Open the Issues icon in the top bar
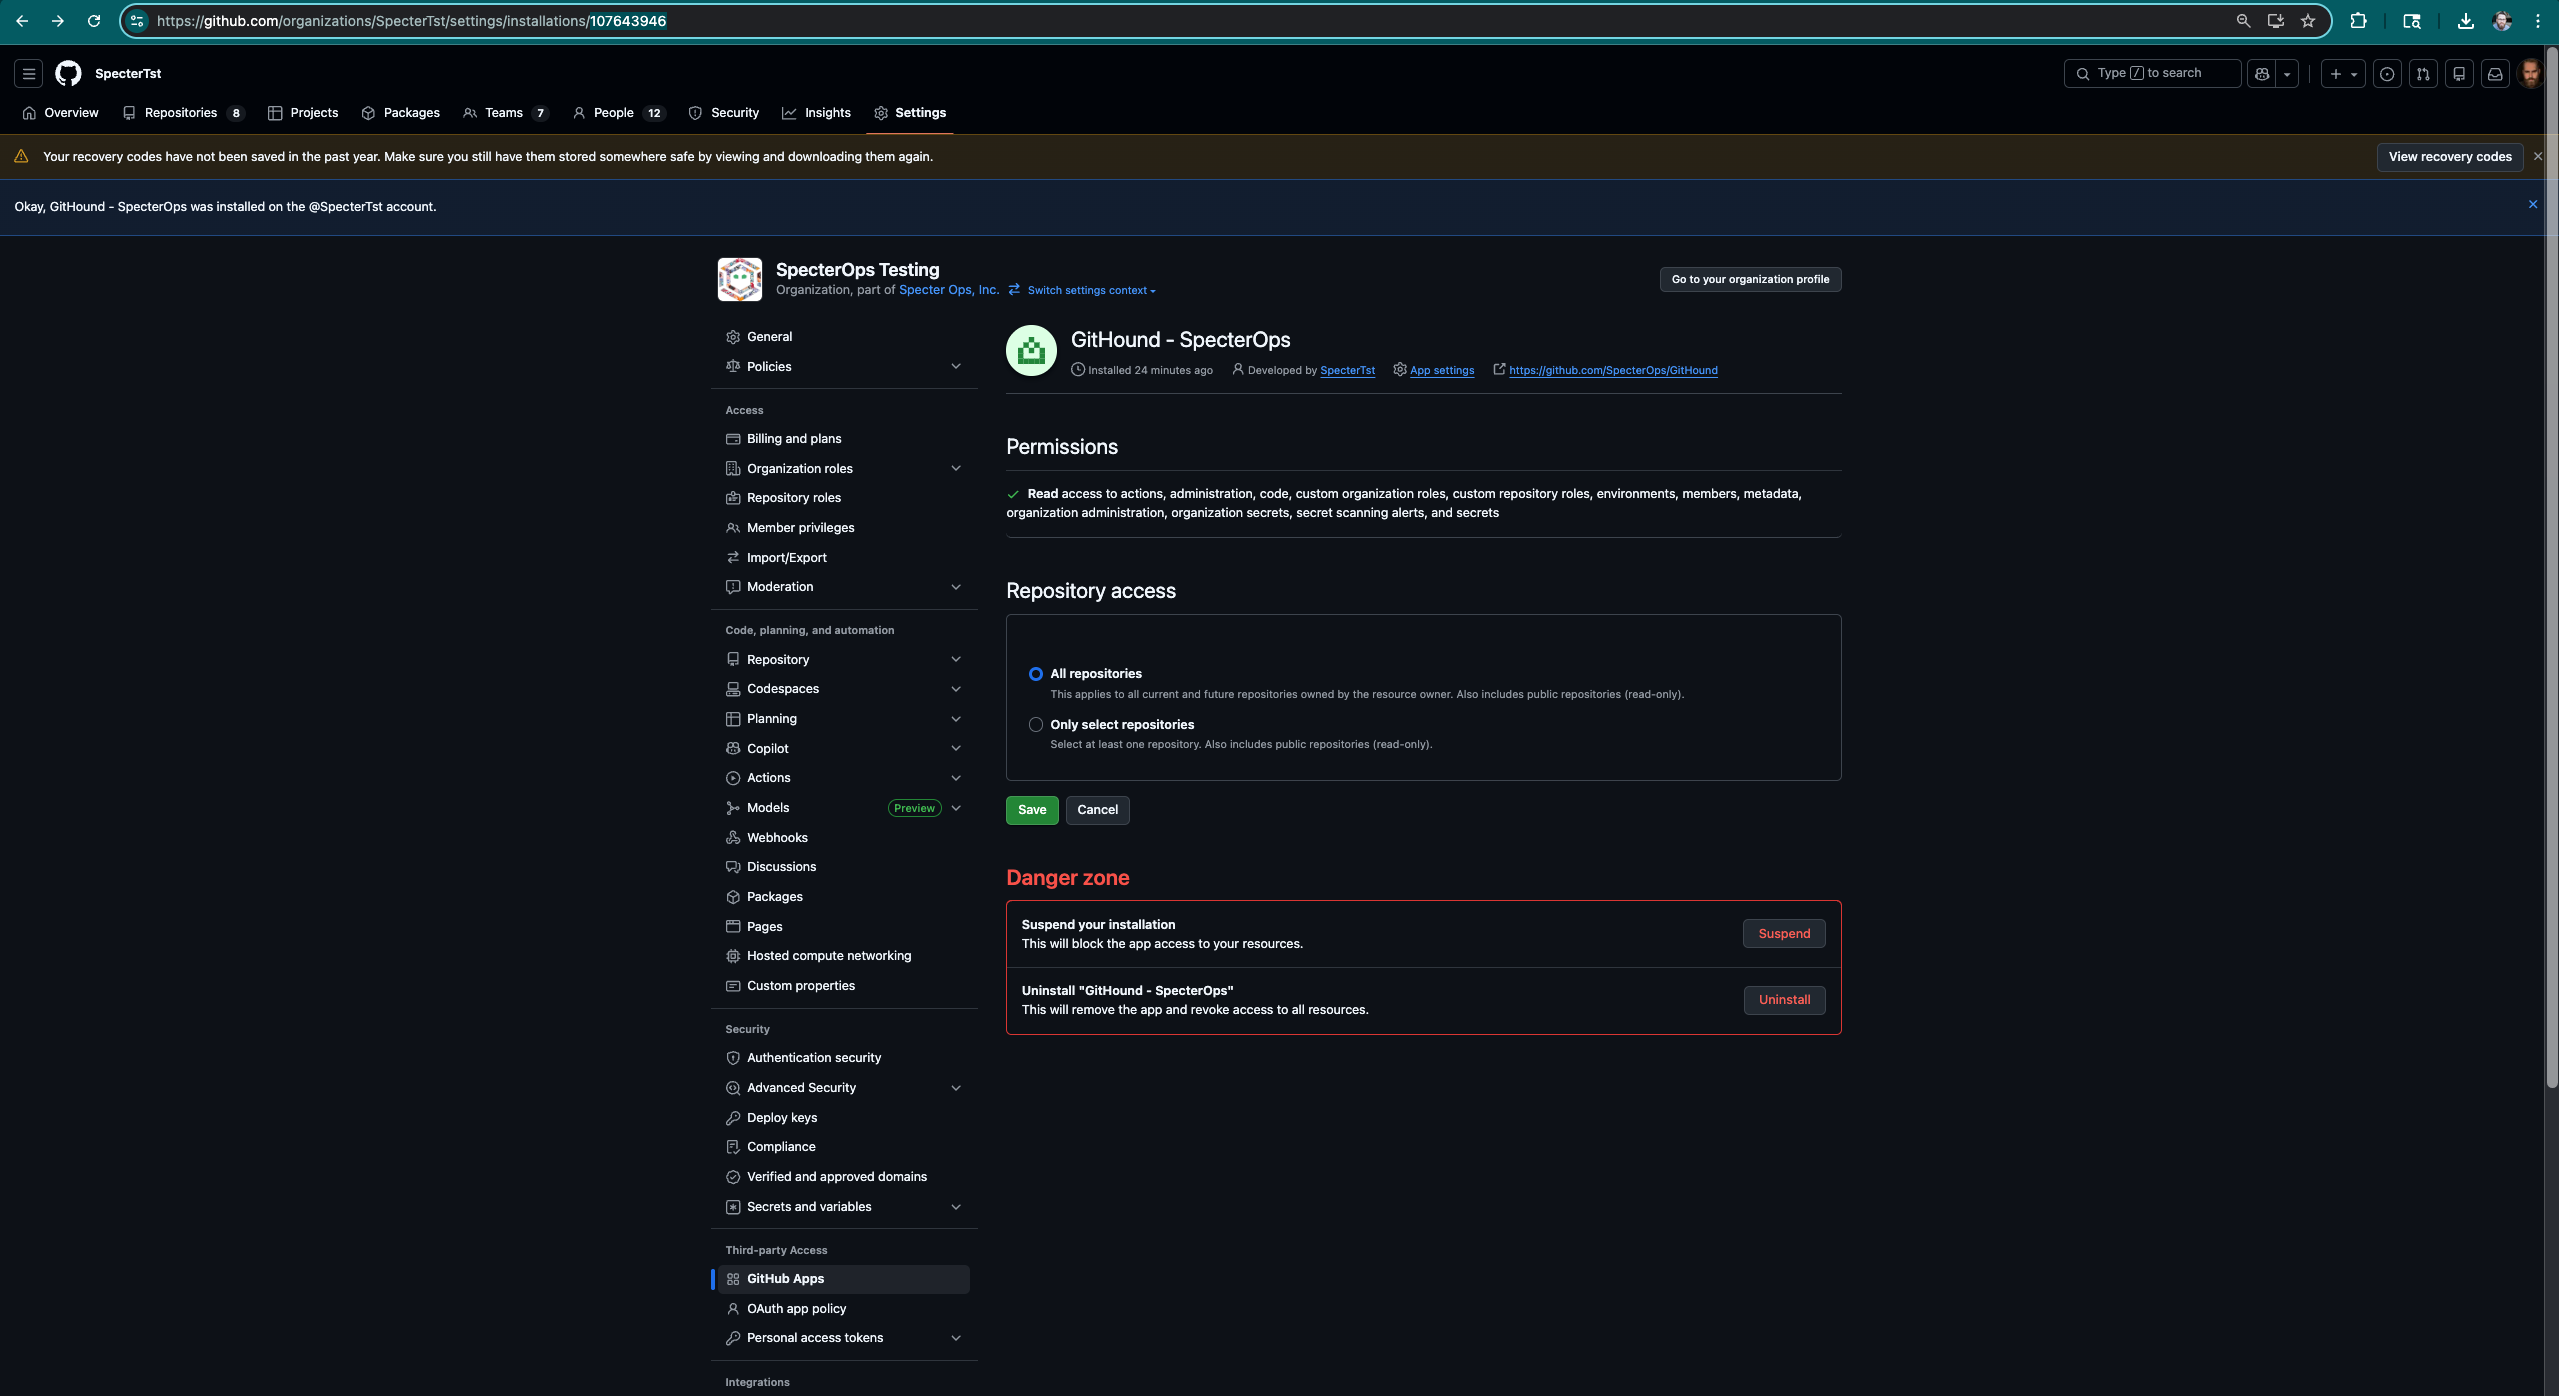 (2388, 73)
